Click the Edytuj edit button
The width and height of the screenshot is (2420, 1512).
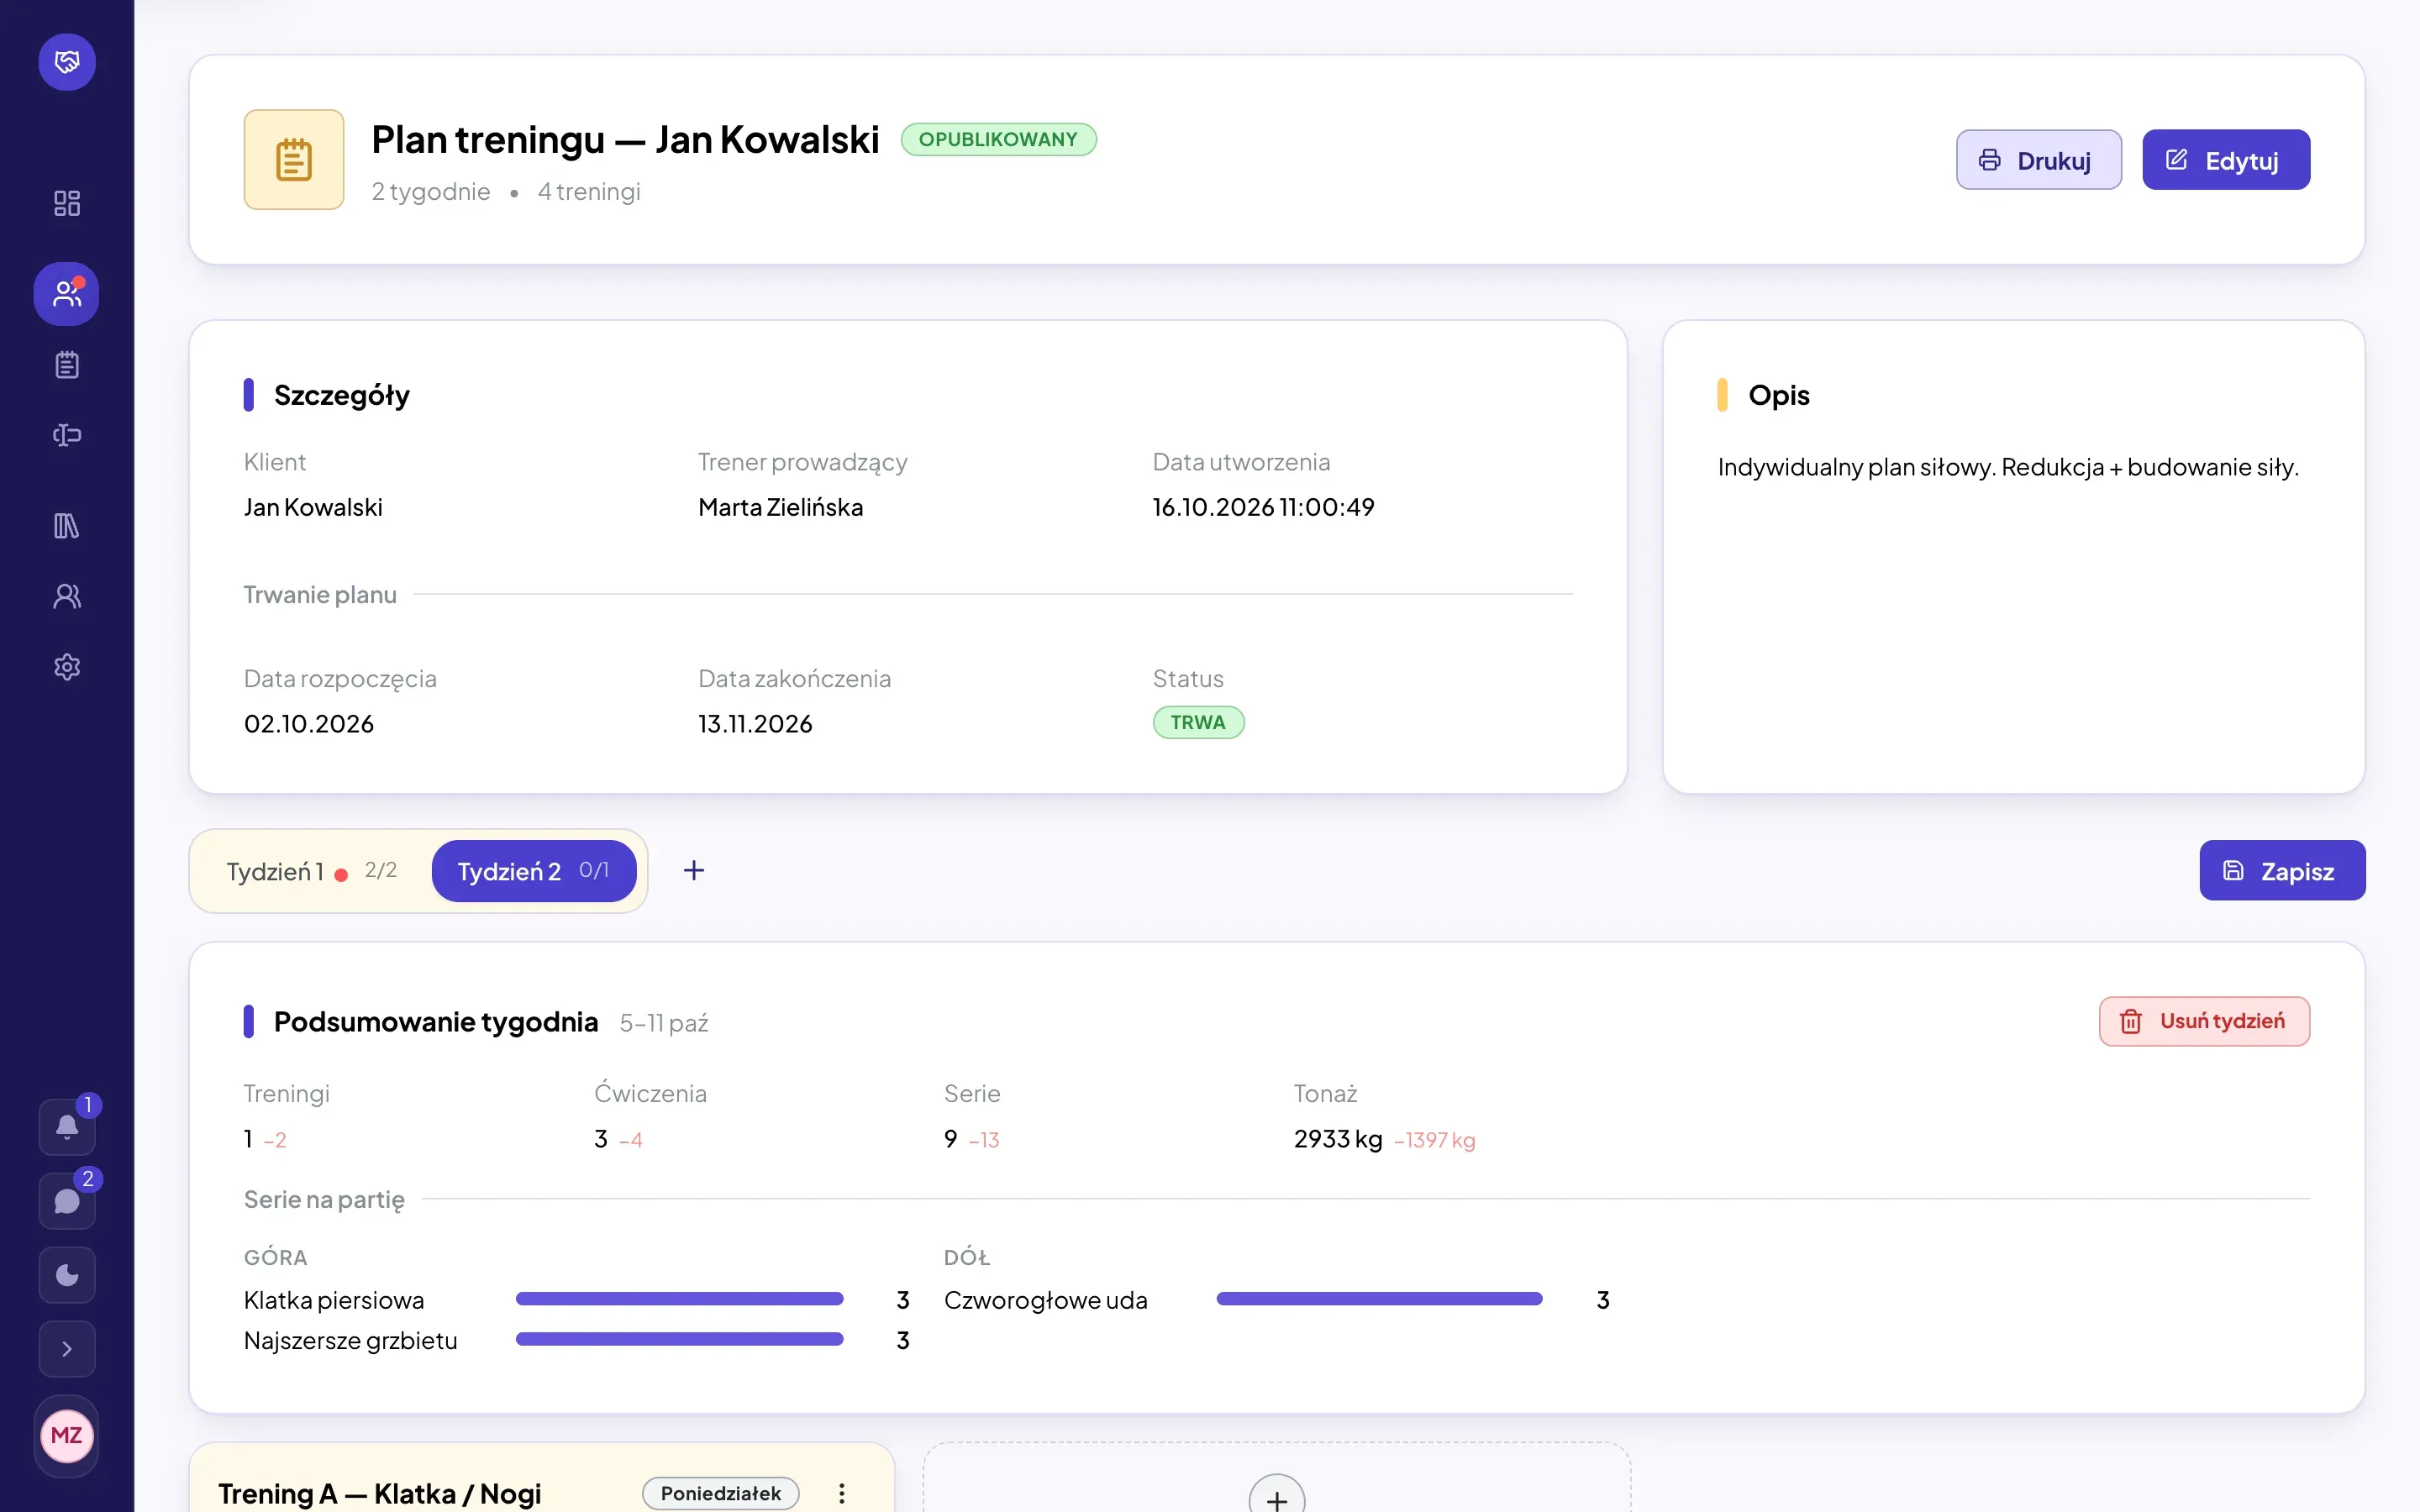[2226, 160]
